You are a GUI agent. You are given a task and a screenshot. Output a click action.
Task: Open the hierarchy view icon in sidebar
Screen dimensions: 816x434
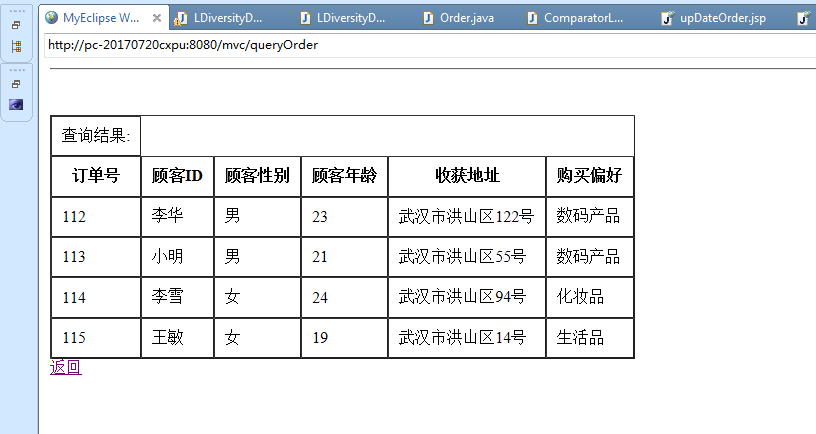pos(16,46)
